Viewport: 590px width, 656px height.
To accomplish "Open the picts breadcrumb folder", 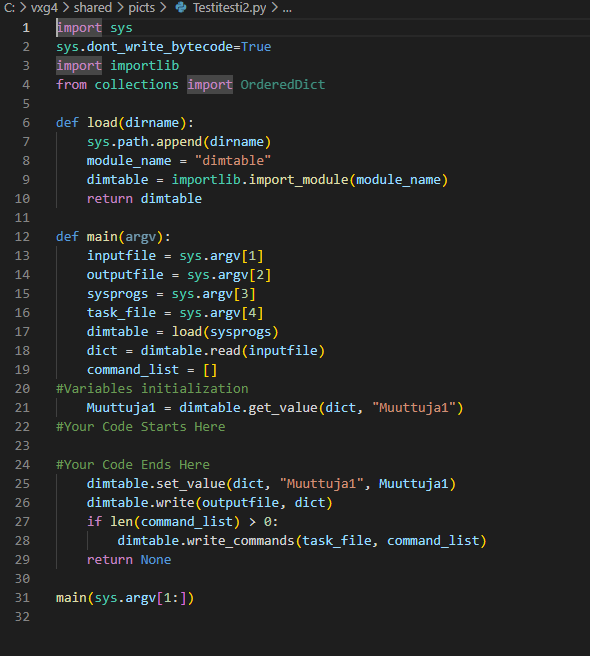I will click(x=141, y=8).
